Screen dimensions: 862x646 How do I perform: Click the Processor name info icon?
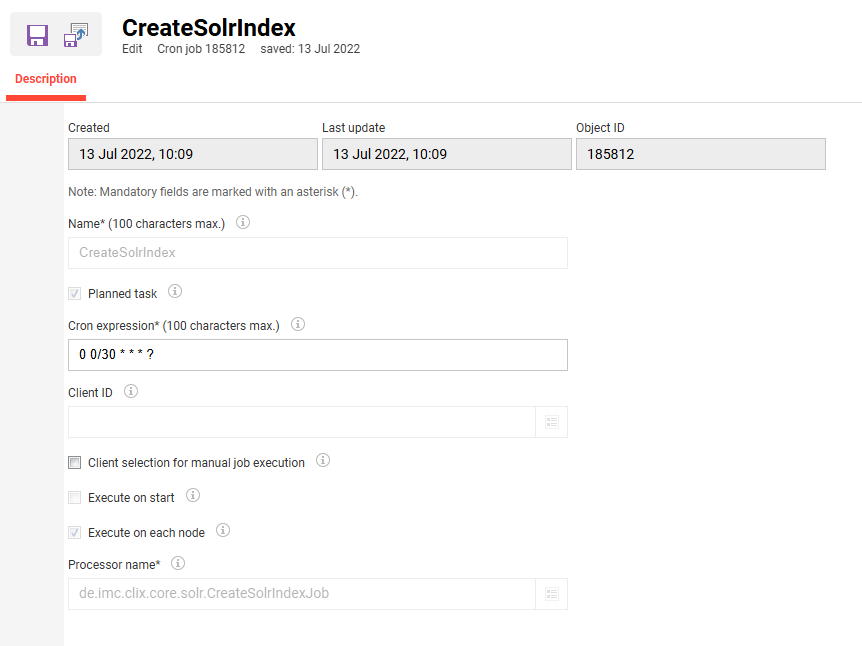[178, 563]
